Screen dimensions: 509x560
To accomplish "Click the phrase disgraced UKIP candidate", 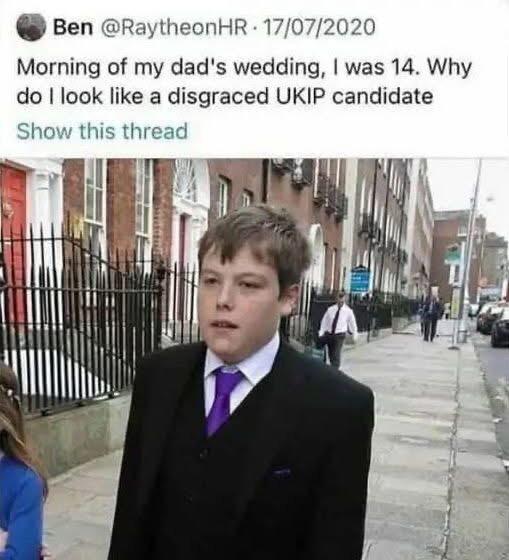I will click(300, 96).
